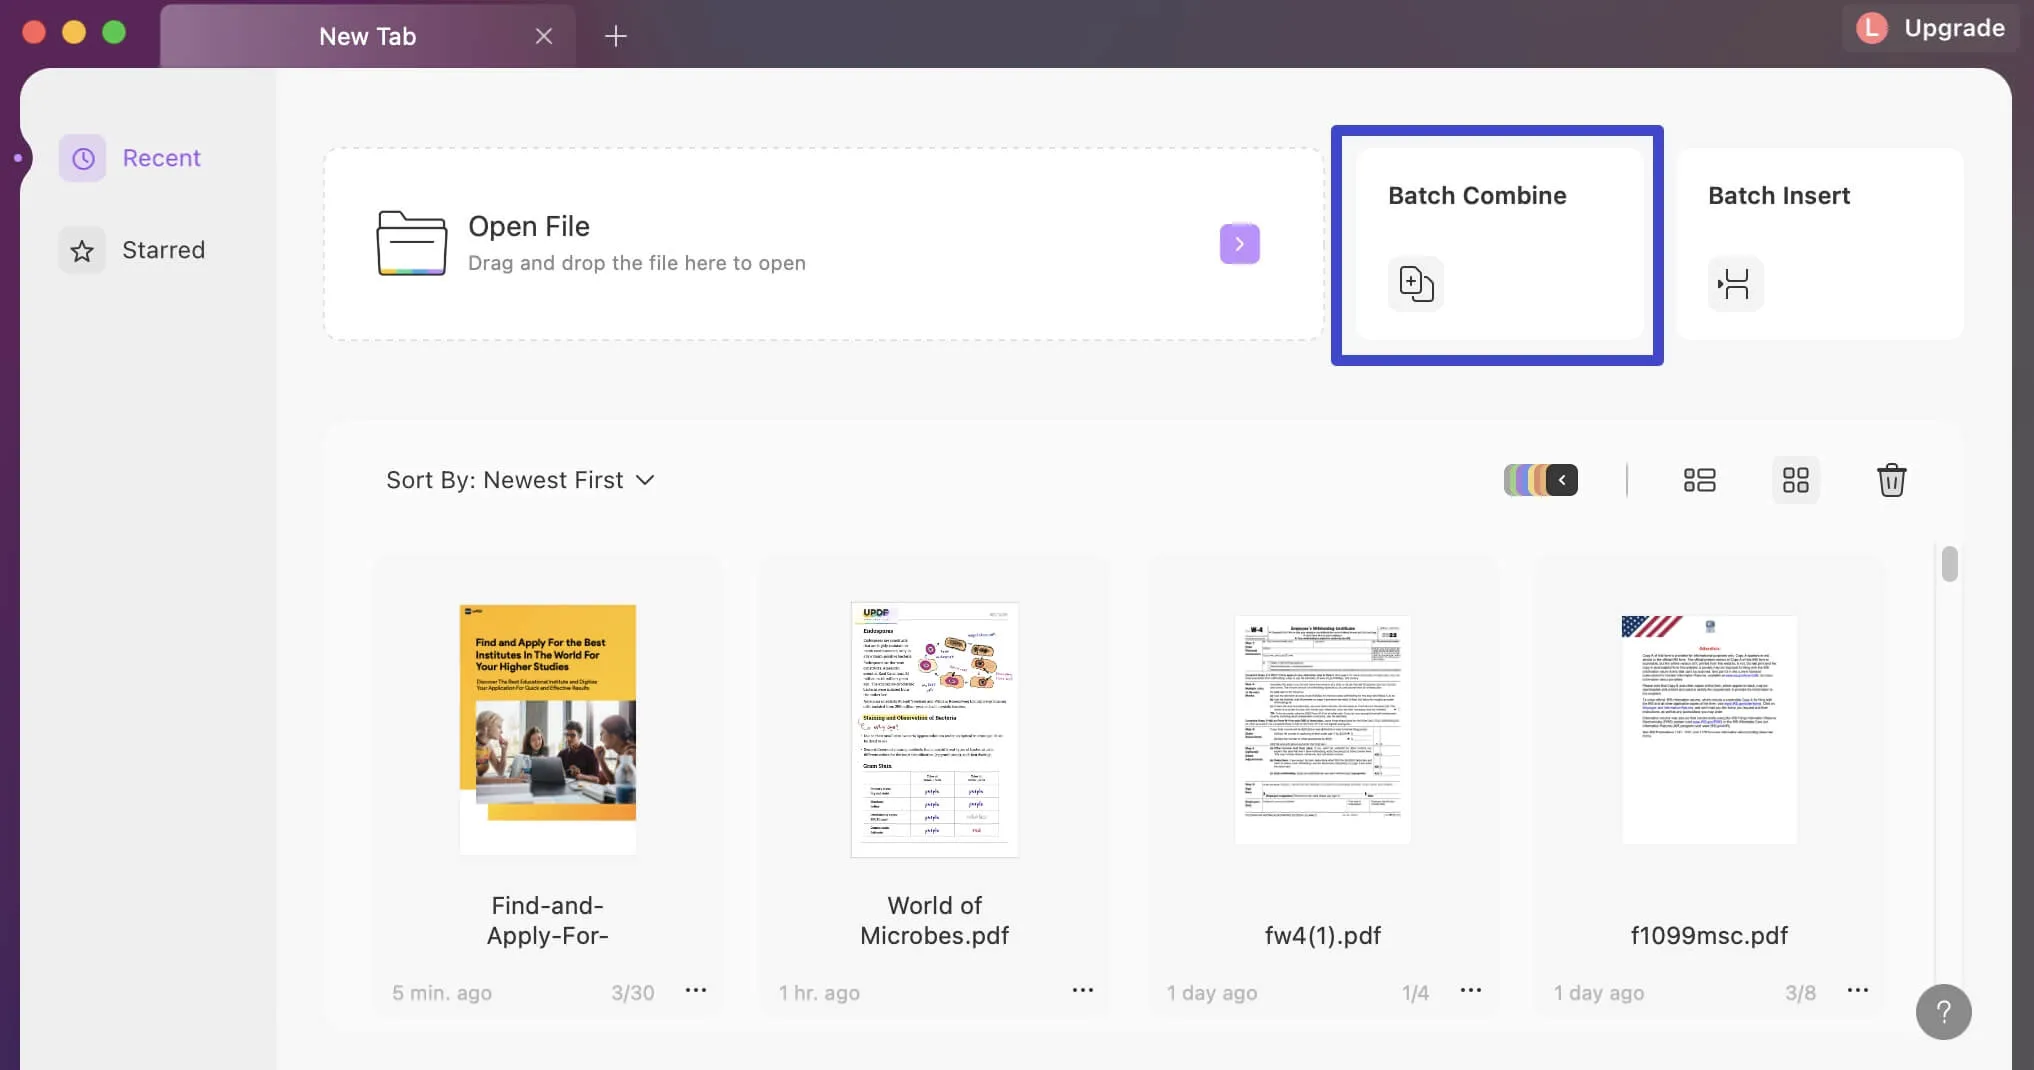
Task: Expand the color tag filter strip
Action: [x=1560, y=480]
